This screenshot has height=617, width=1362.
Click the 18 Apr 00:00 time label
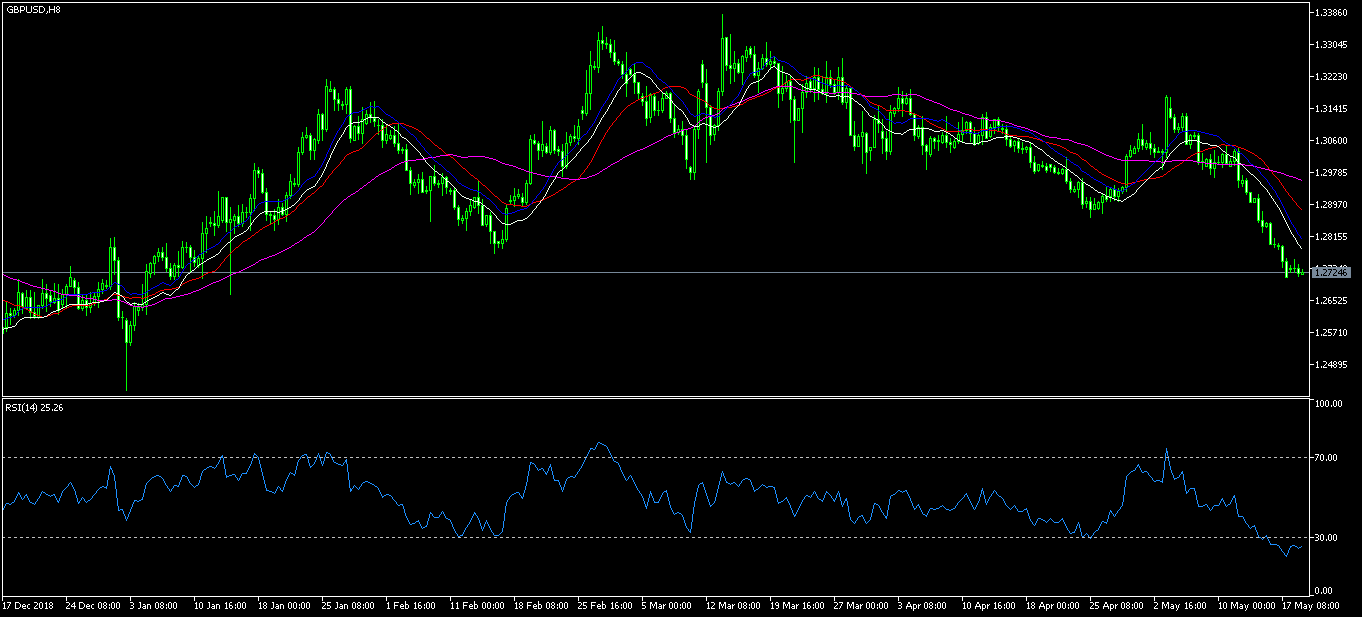click(x=1053, y=606)
